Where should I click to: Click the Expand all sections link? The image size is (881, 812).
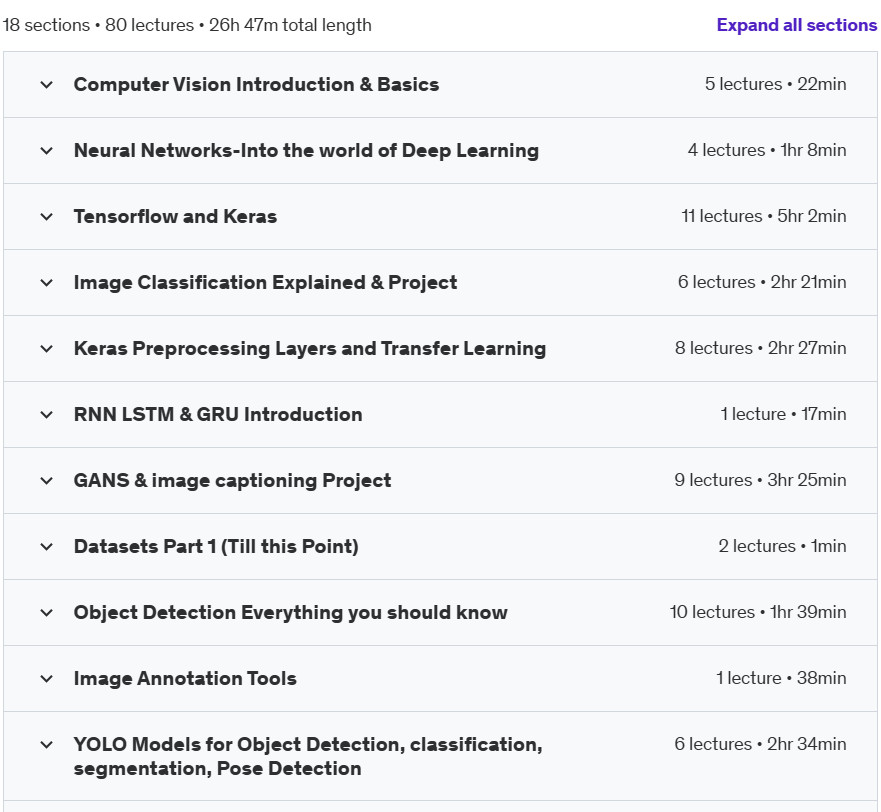pos(796,25)
